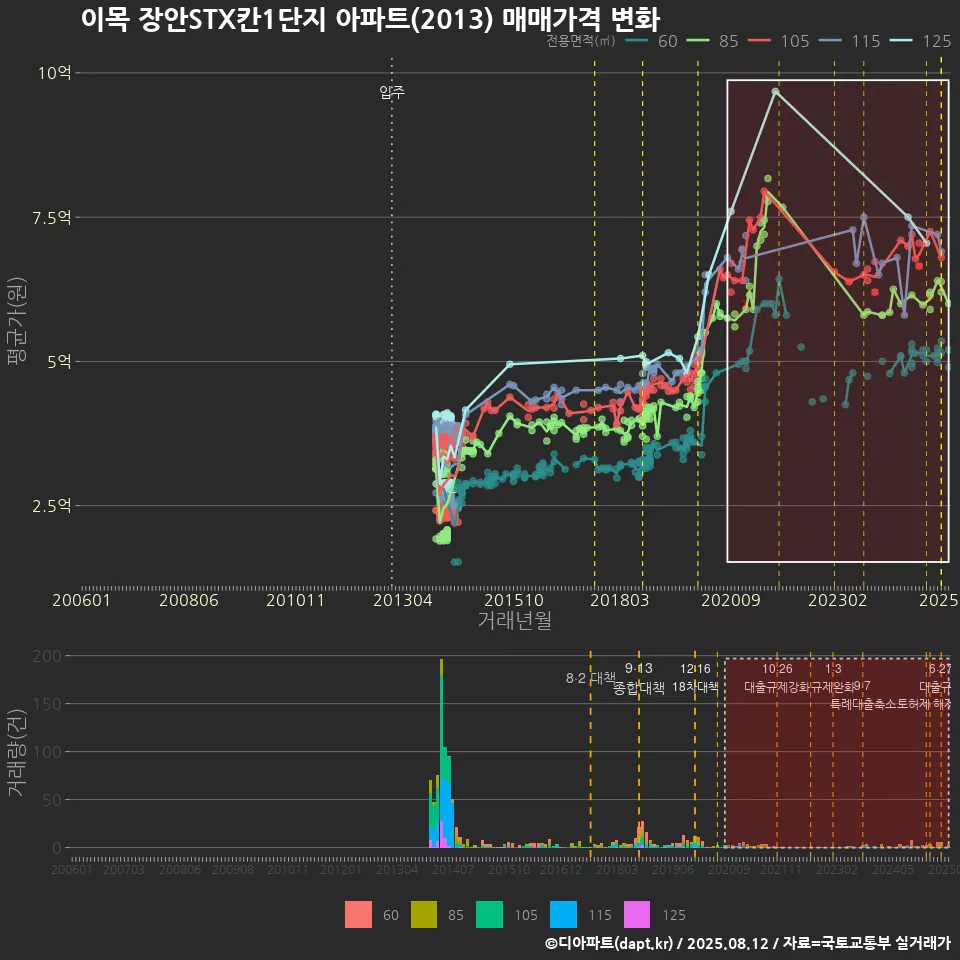Click '201803' on the price chart axis
This screenshot has width=960, height=960.
(620, 600)
